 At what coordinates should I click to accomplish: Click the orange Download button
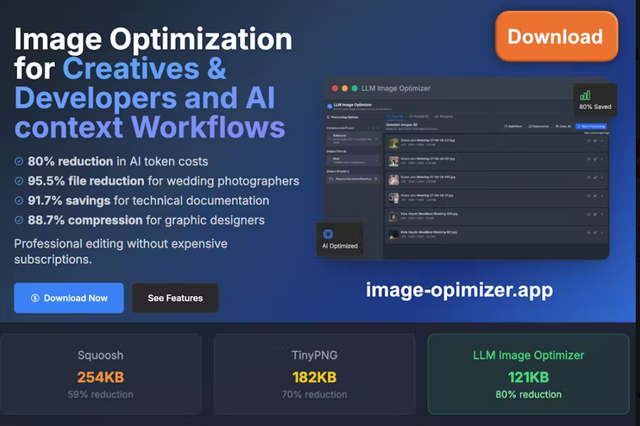coord(556,36)
